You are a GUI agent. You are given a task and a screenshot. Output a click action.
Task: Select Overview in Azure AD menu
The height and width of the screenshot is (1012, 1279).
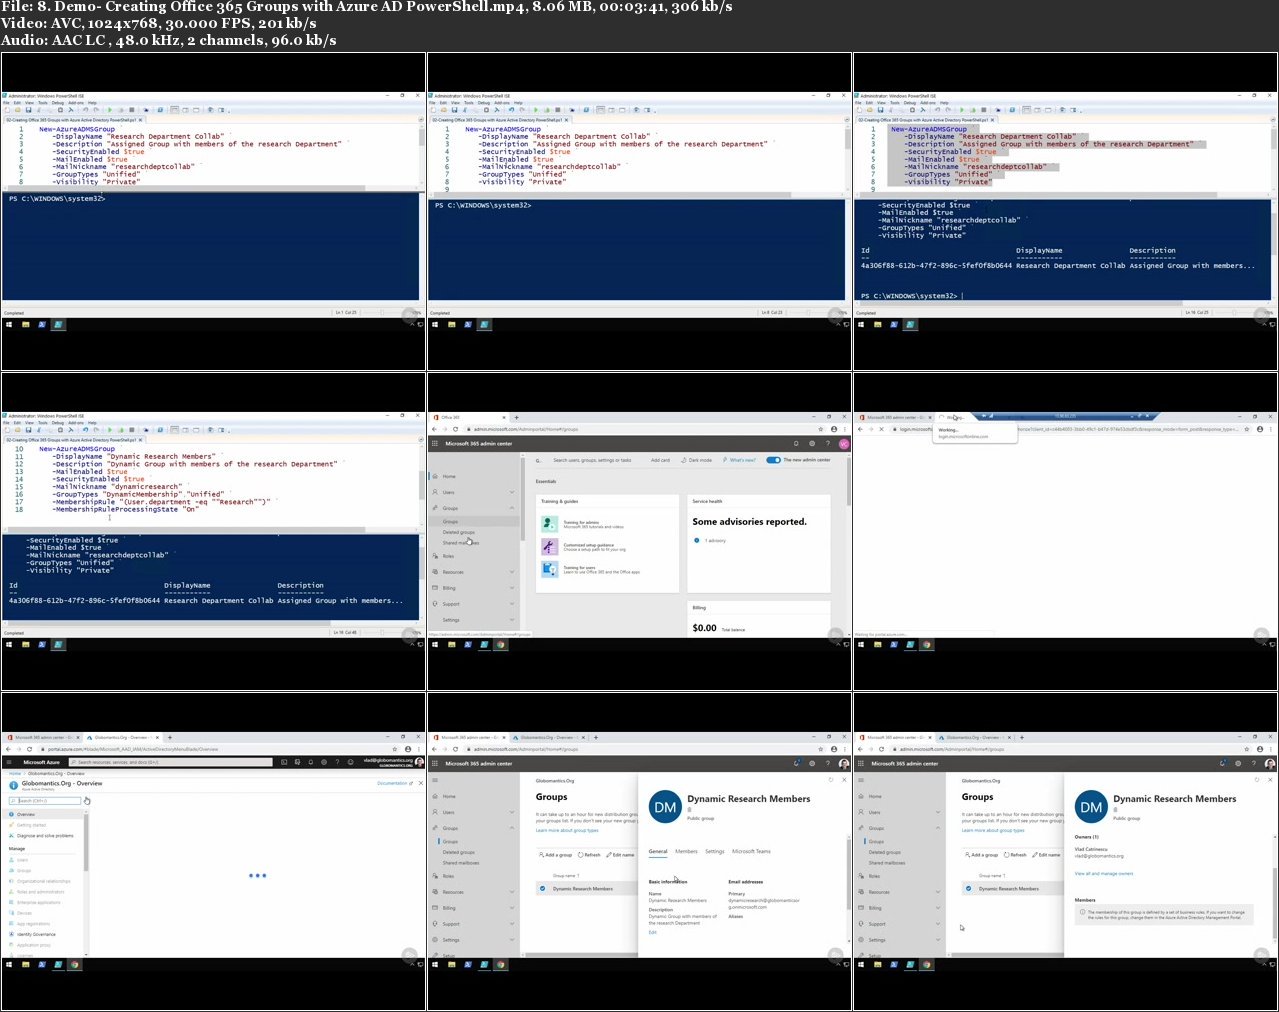tap(26, 814)
